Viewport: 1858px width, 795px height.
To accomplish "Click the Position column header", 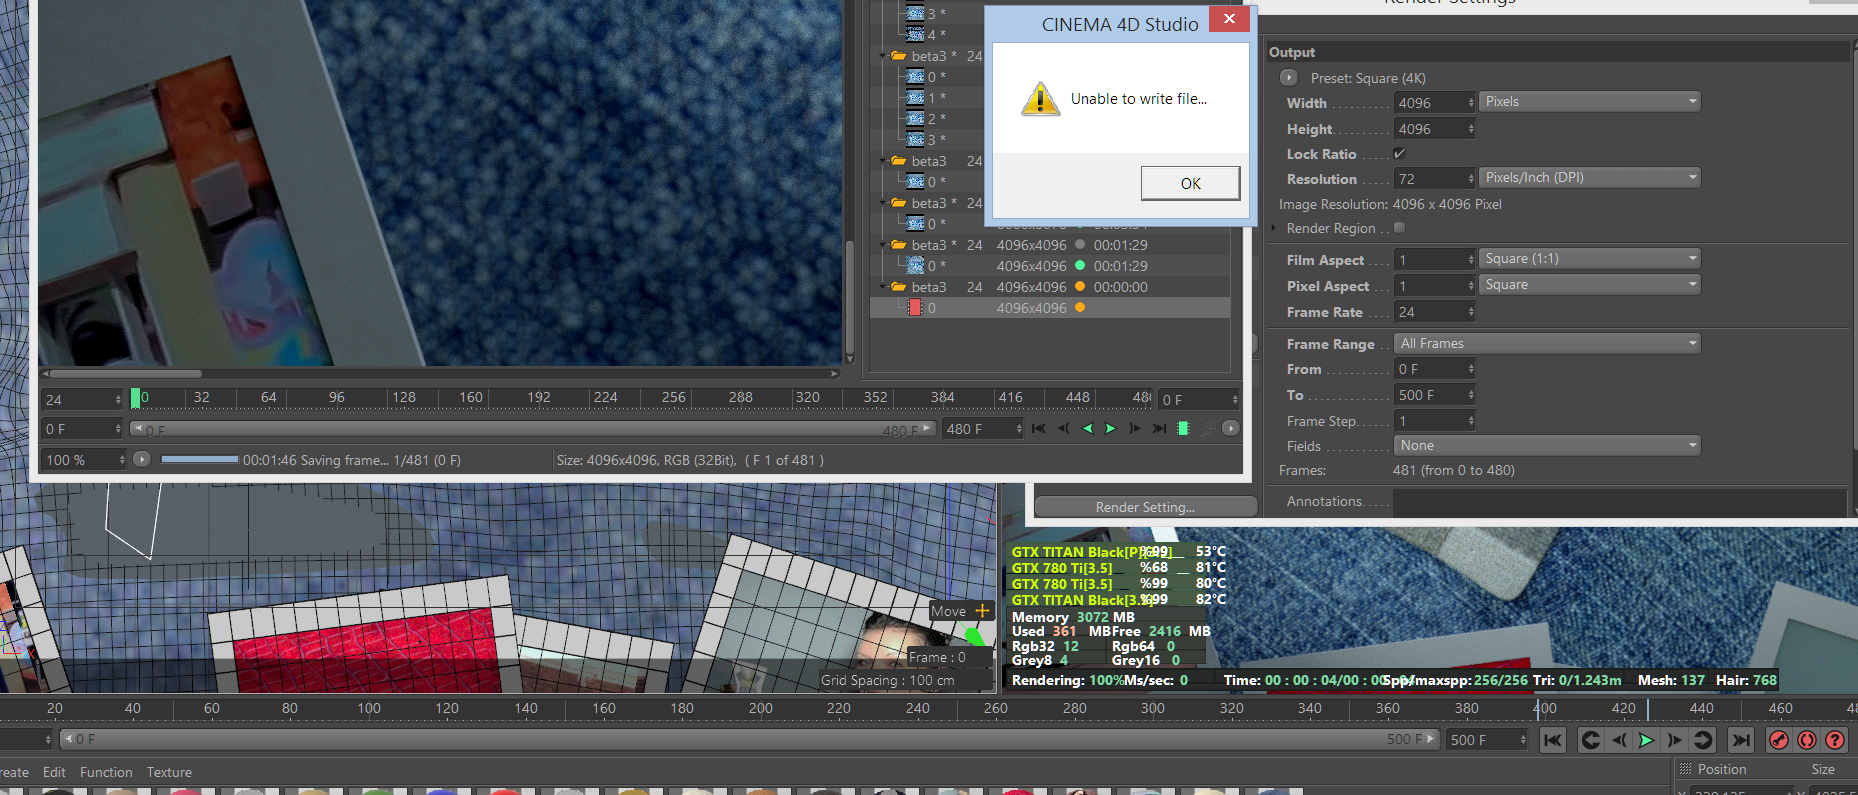I will [x=1722, y=769].
